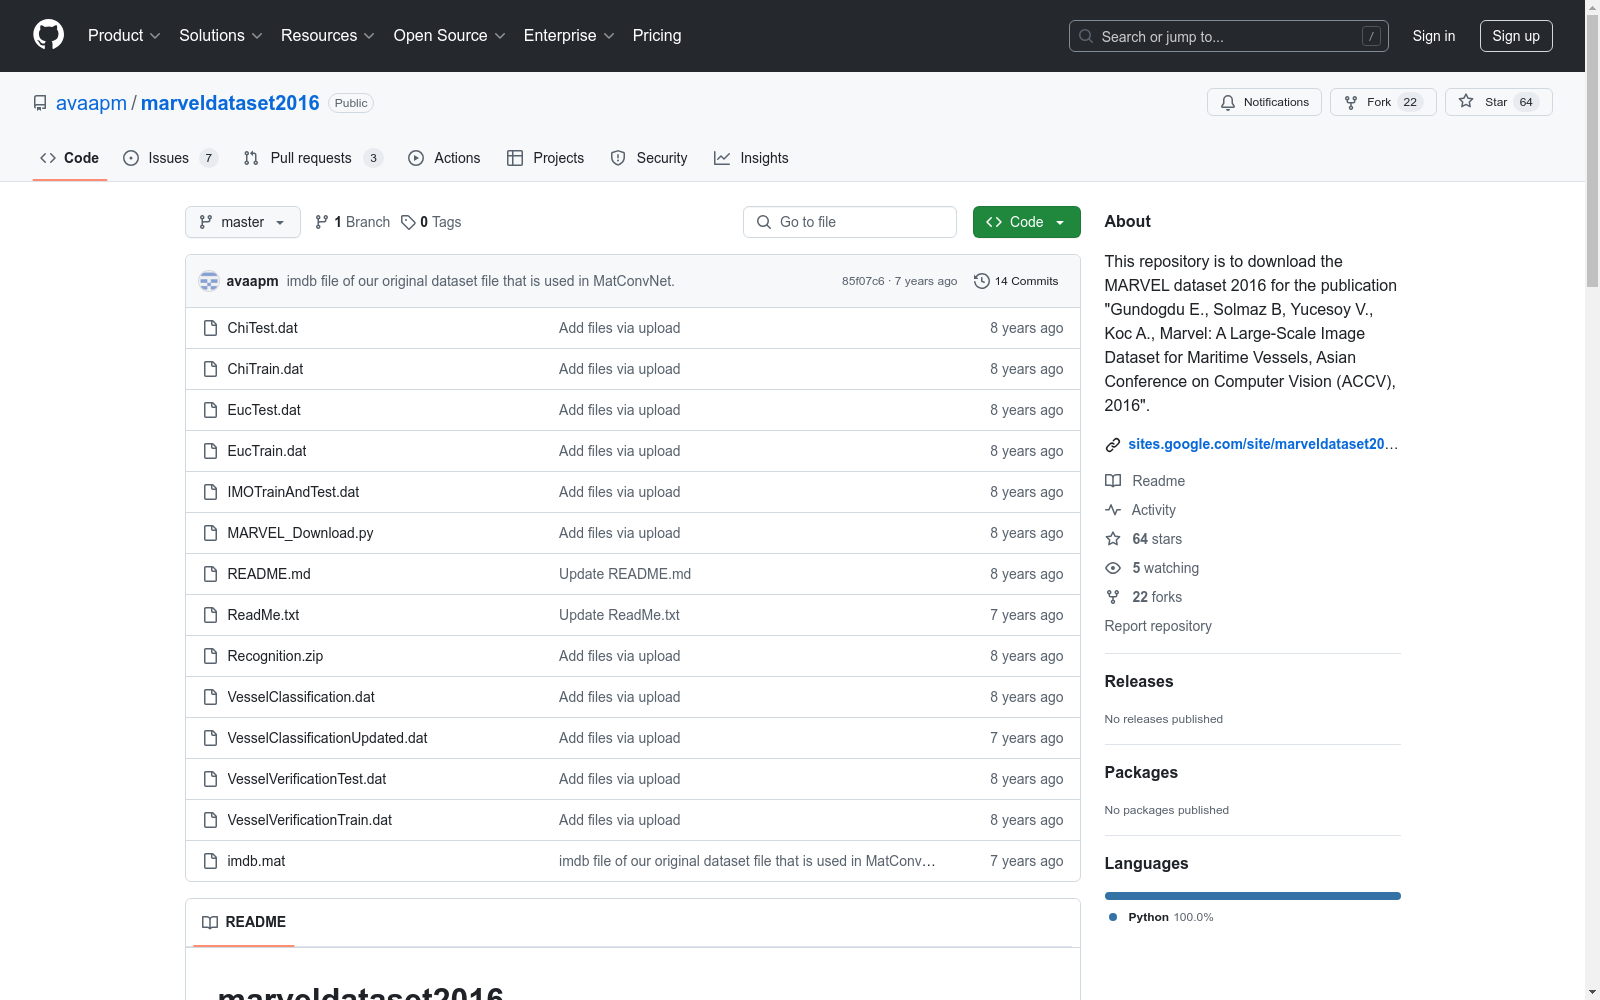This screenshot has width=1600, height=1000.
Task: Click the fork icon in Fork button
Action: [1351, 102]
